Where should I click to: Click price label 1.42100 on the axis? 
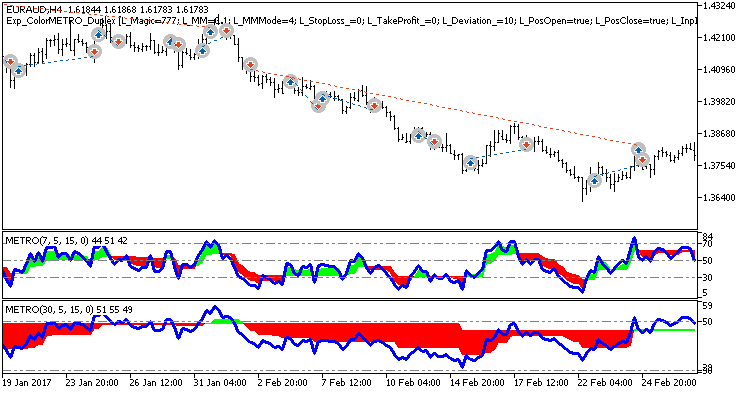[x=719, y=38]
